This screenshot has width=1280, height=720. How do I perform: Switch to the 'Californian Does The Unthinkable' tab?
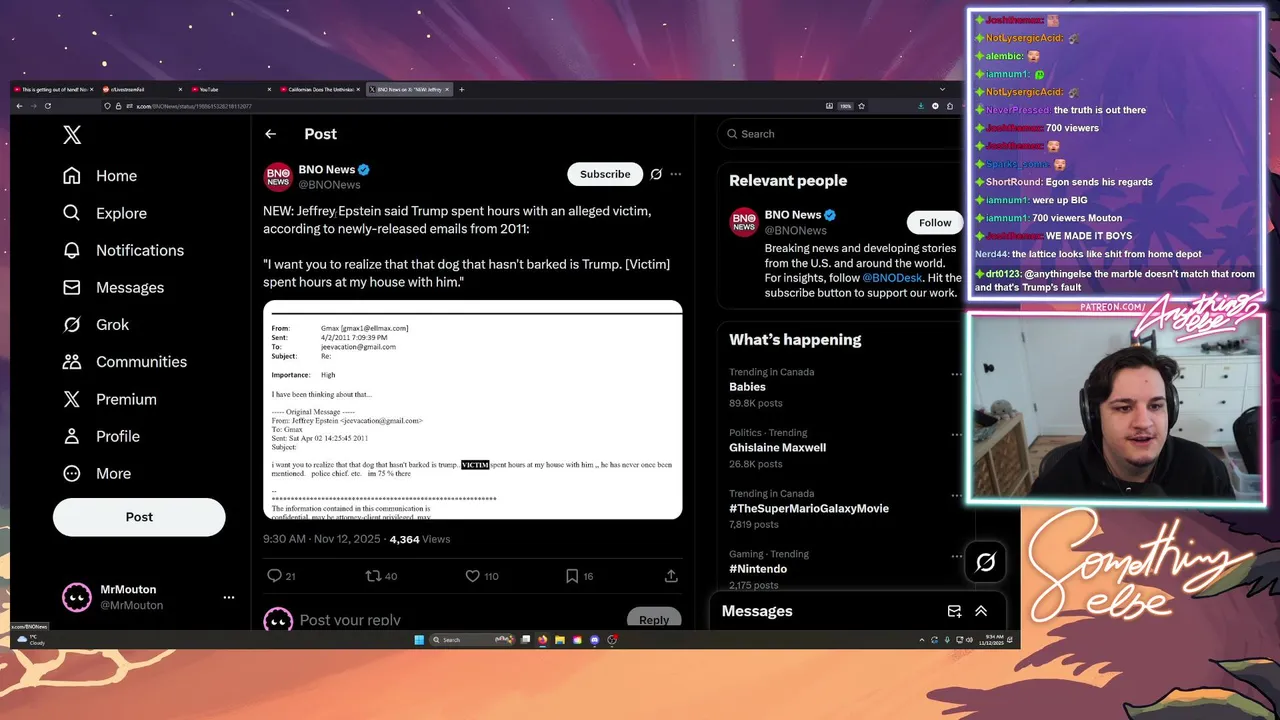coord(321,89)
